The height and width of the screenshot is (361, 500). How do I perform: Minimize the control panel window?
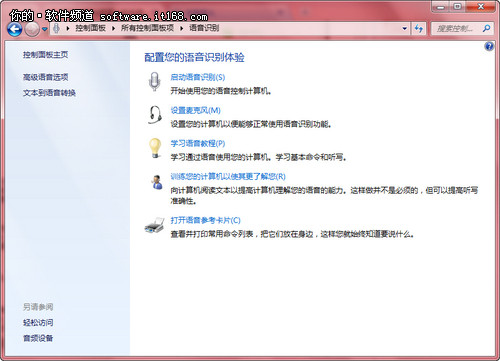point(441,7)
